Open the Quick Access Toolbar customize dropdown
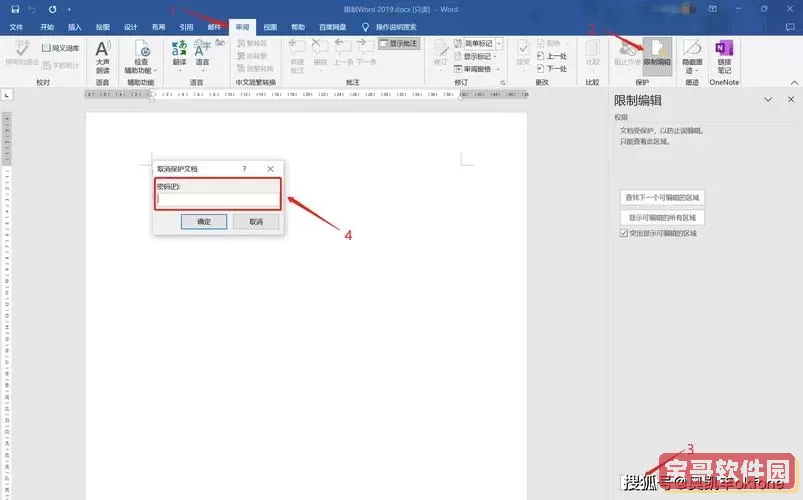Viewport: 803px width, 500px height. (69, 9)
